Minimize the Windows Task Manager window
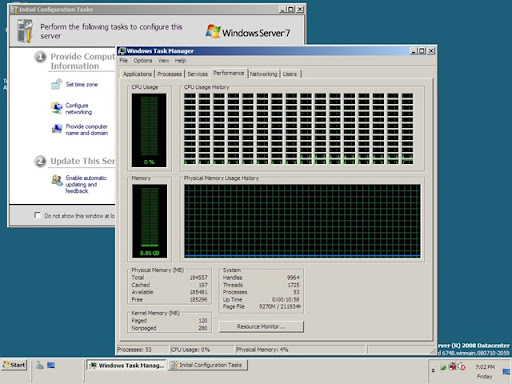512x384 pixels. point(414,51)
